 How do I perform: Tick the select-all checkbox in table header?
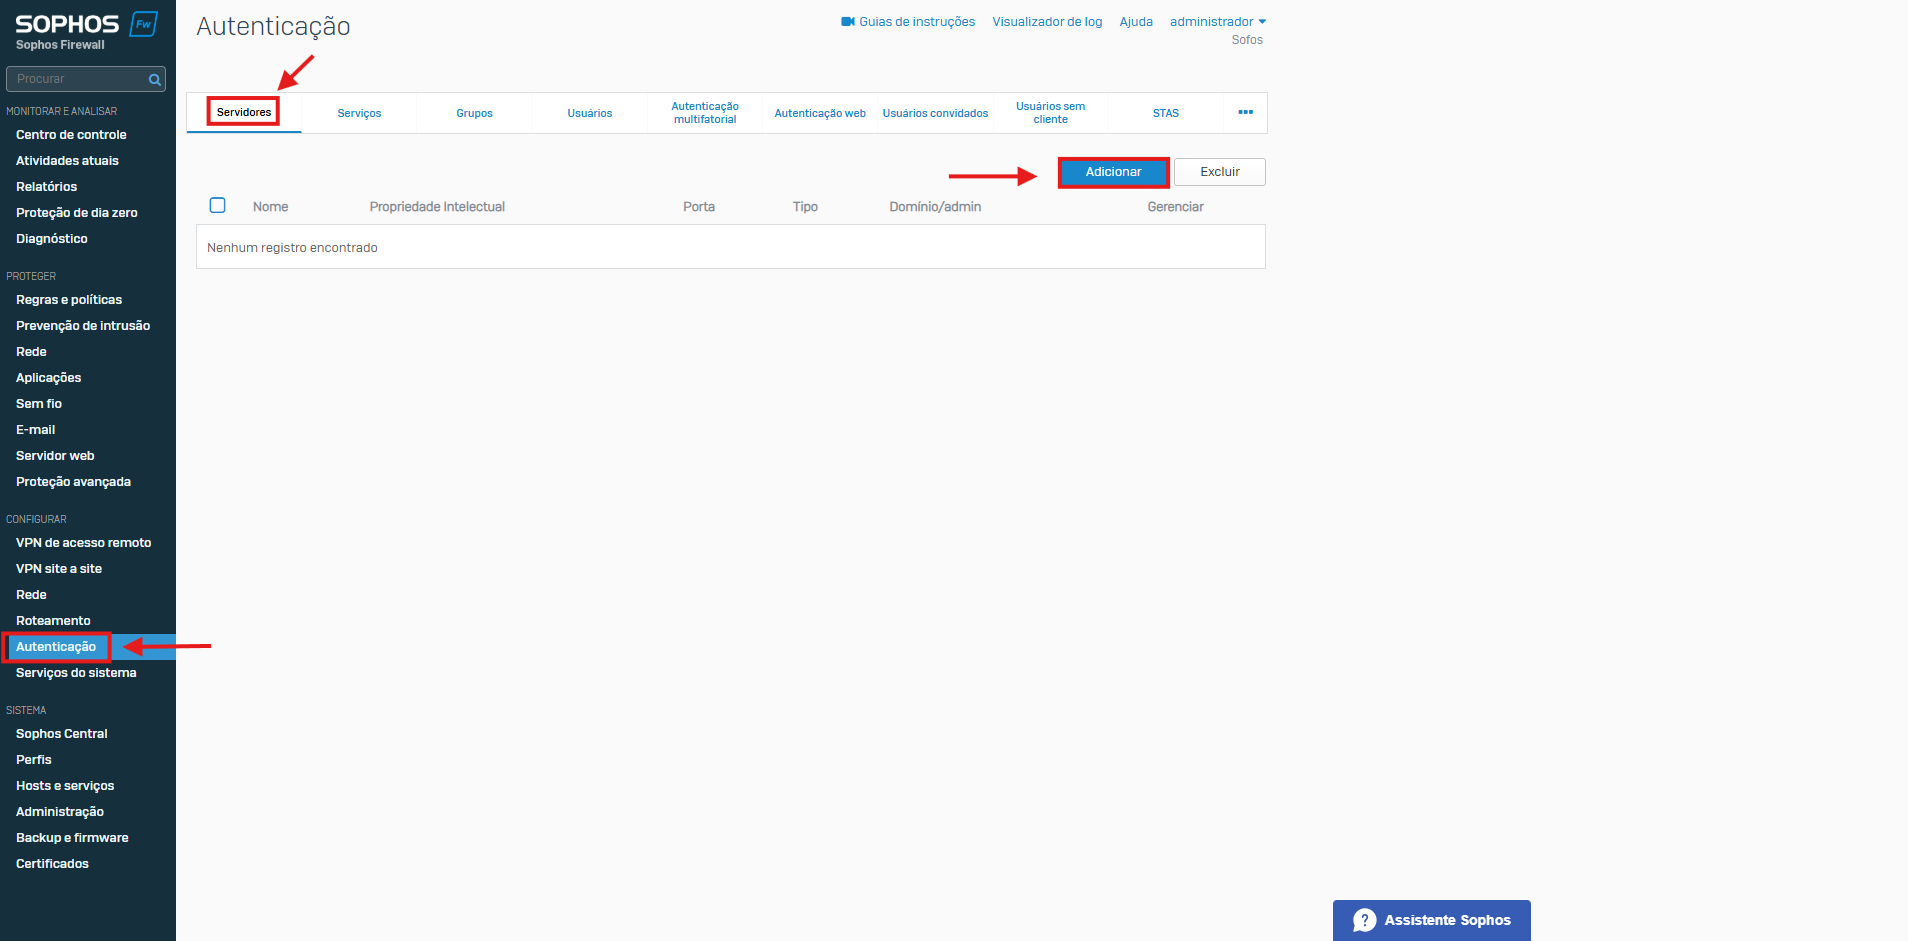(217, 205)
